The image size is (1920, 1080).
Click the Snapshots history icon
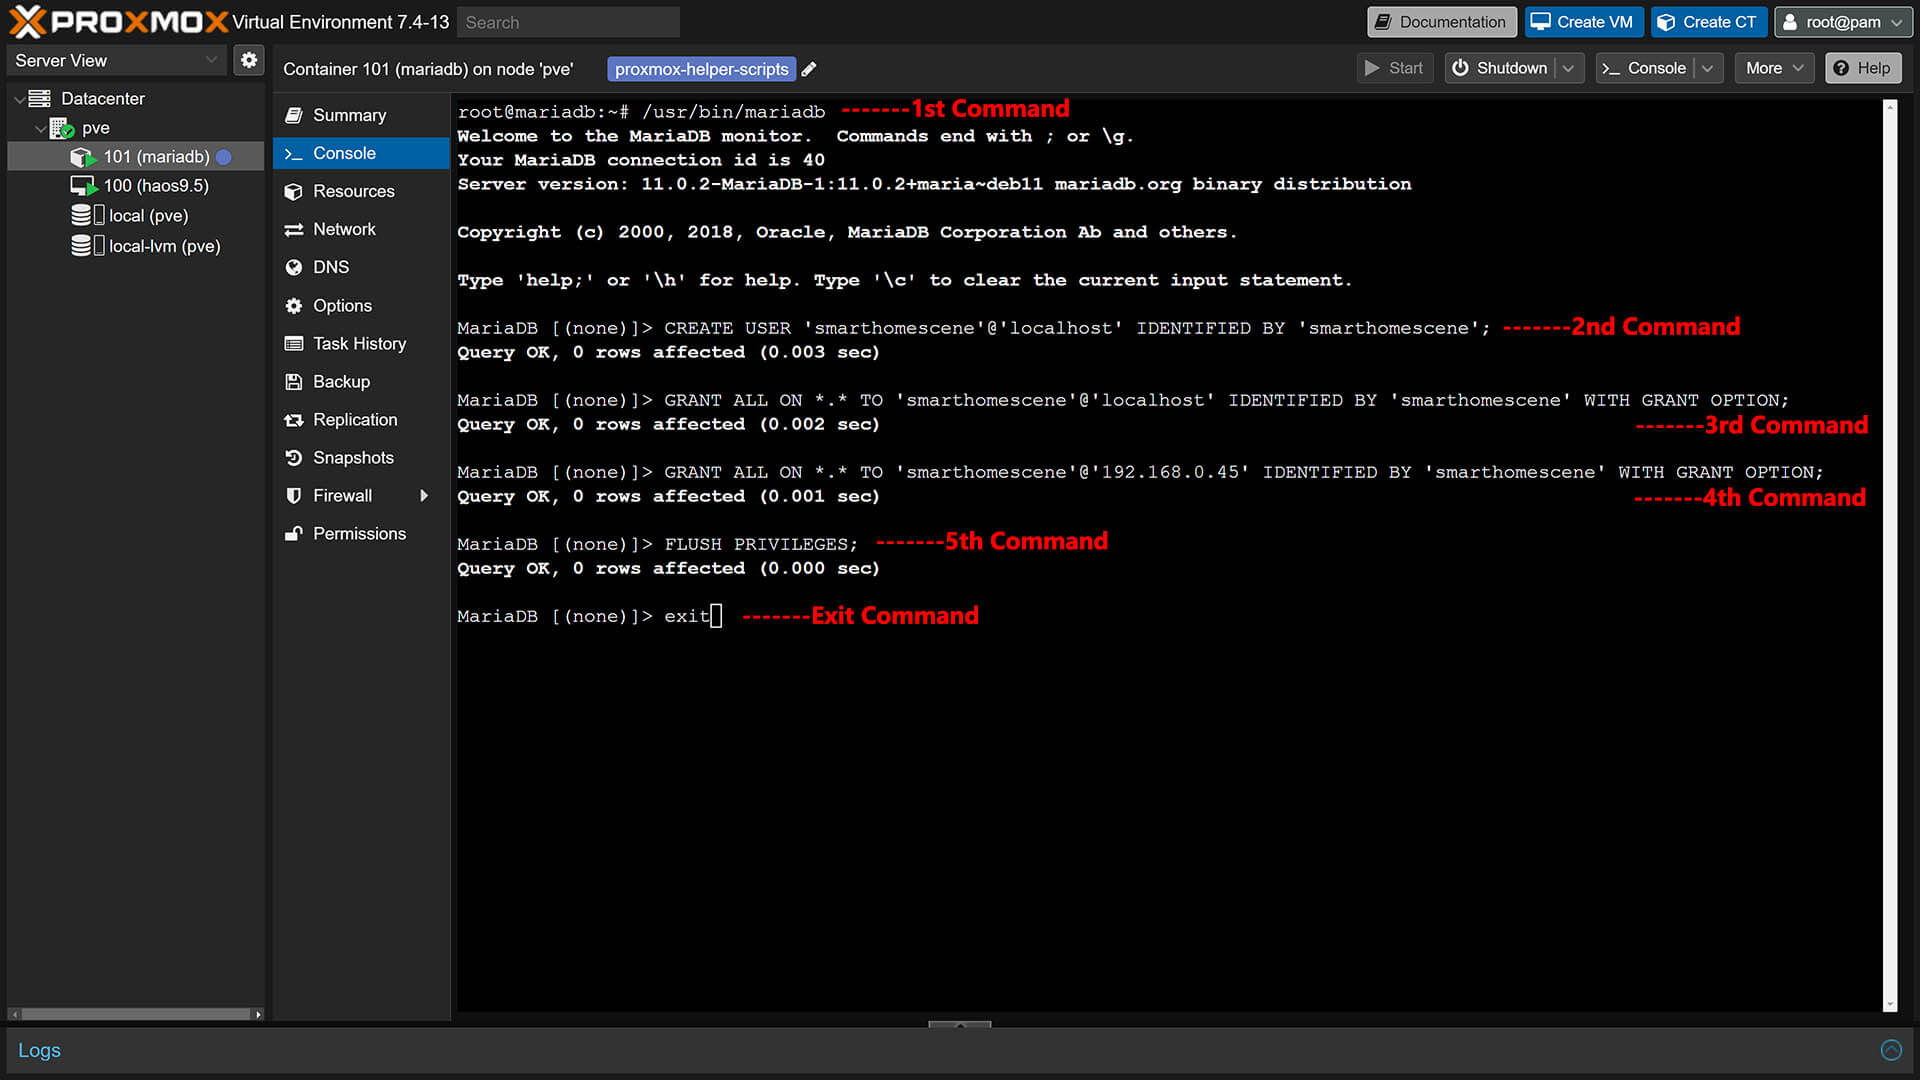[x=293, y=457]
